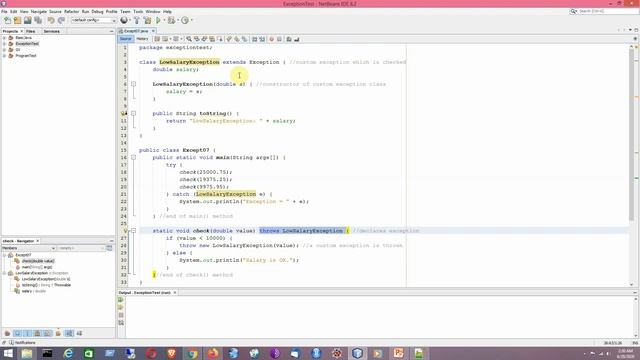Screen dimensions: 640x360
Task: Click the Stop Macro Recording icon
Action: 280,39
